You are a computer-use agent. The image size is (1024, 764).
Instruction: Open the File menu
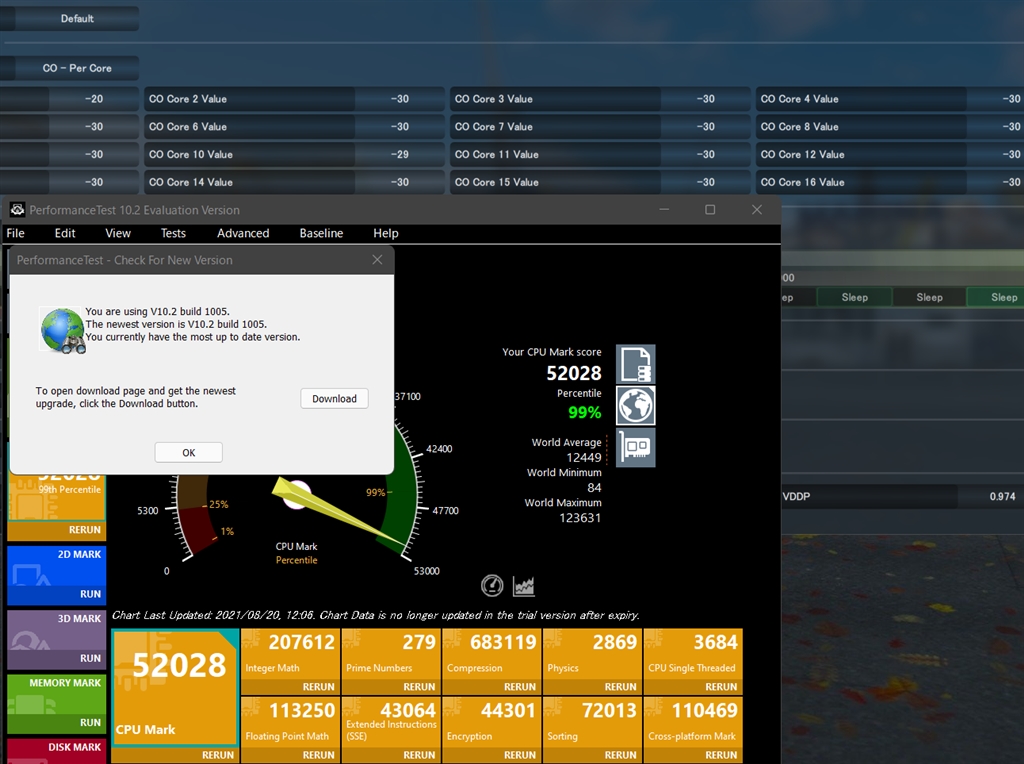[16, 233]
